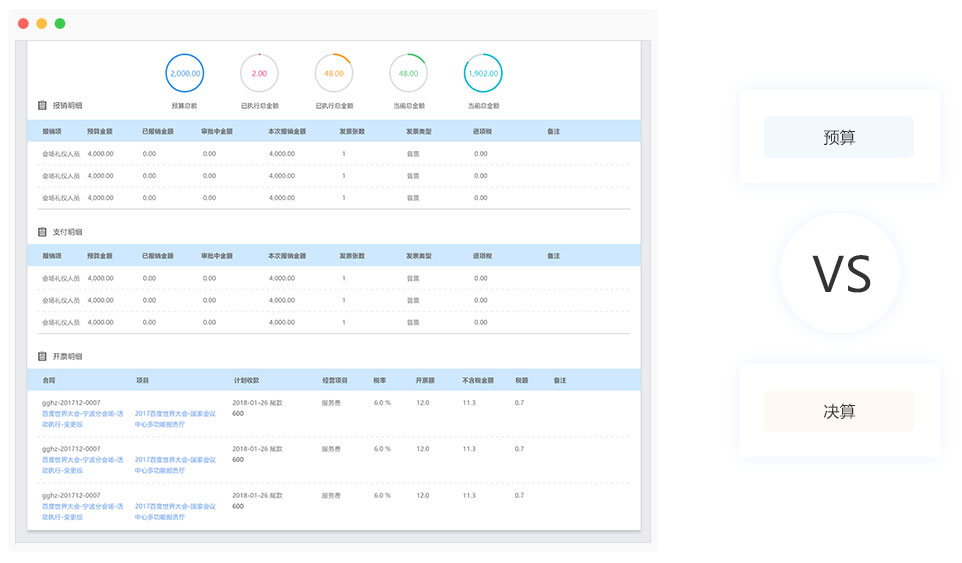This screenshot has height=563, width=962.
Task: Click the round VS badge
Action: coord(840,273)
